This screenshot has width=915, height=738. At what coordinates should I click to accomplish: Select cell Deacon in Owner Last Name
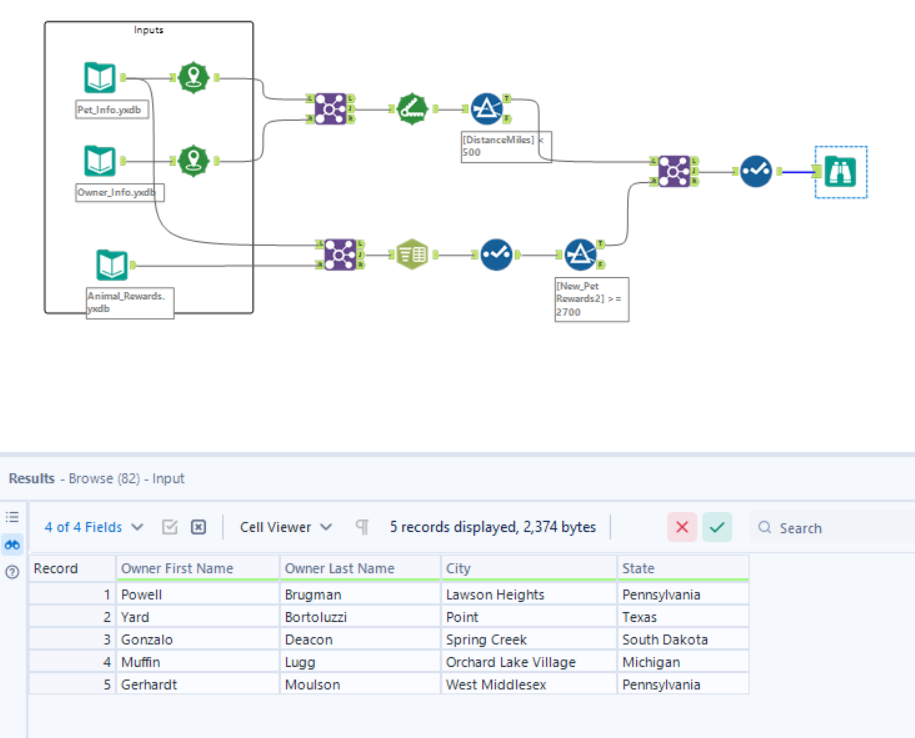point(360,639)
